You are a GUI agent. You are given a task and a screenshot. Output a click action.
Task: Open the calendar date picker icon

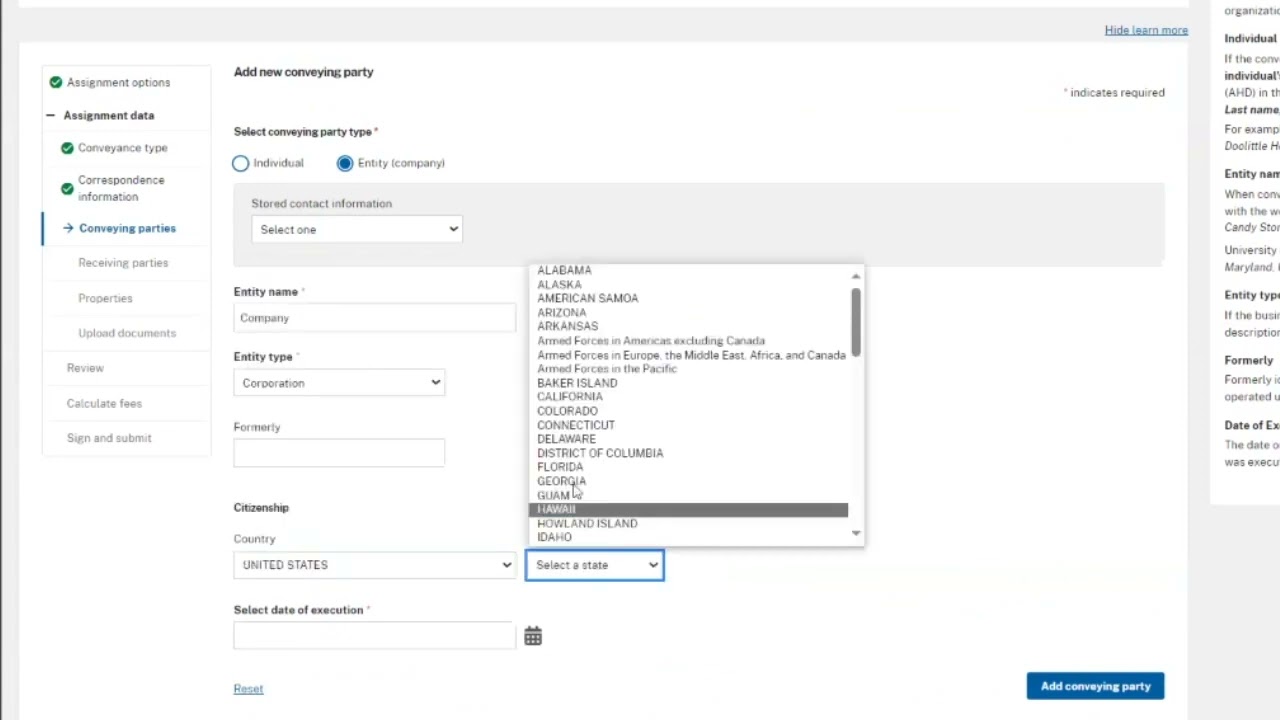pos(533,636)
